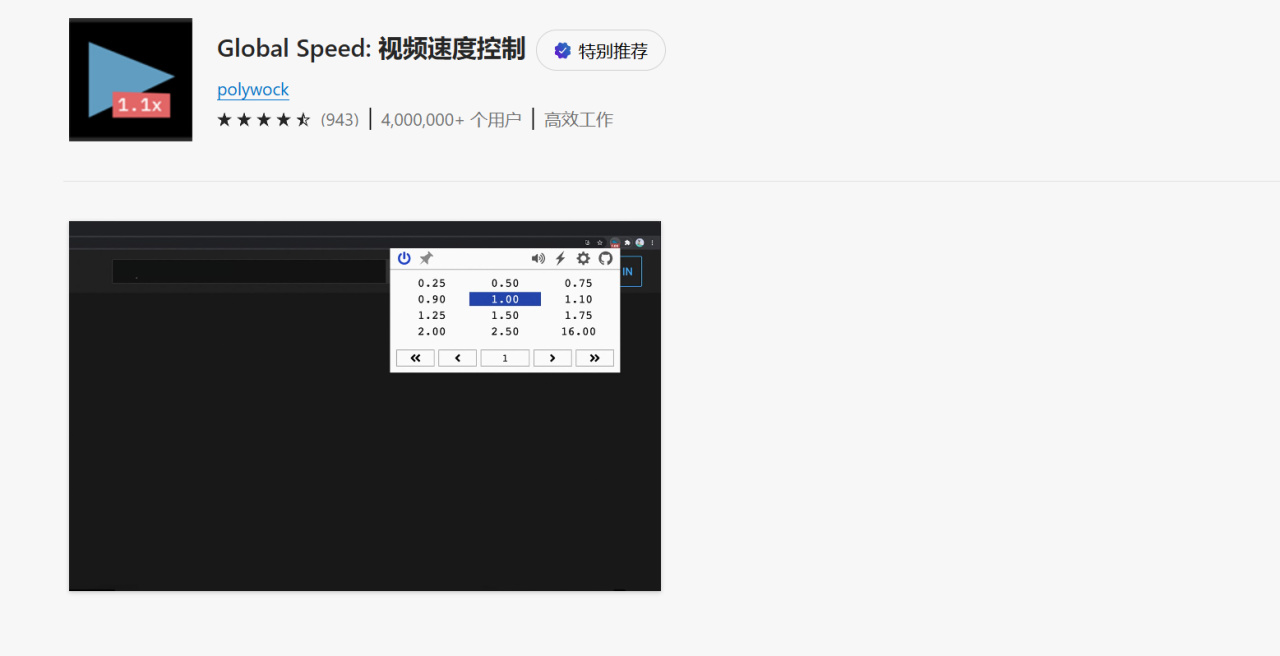Viewport: 1280px width, 656px height.
Task: Click the star rating row
Action: click(x=264, y=120)
